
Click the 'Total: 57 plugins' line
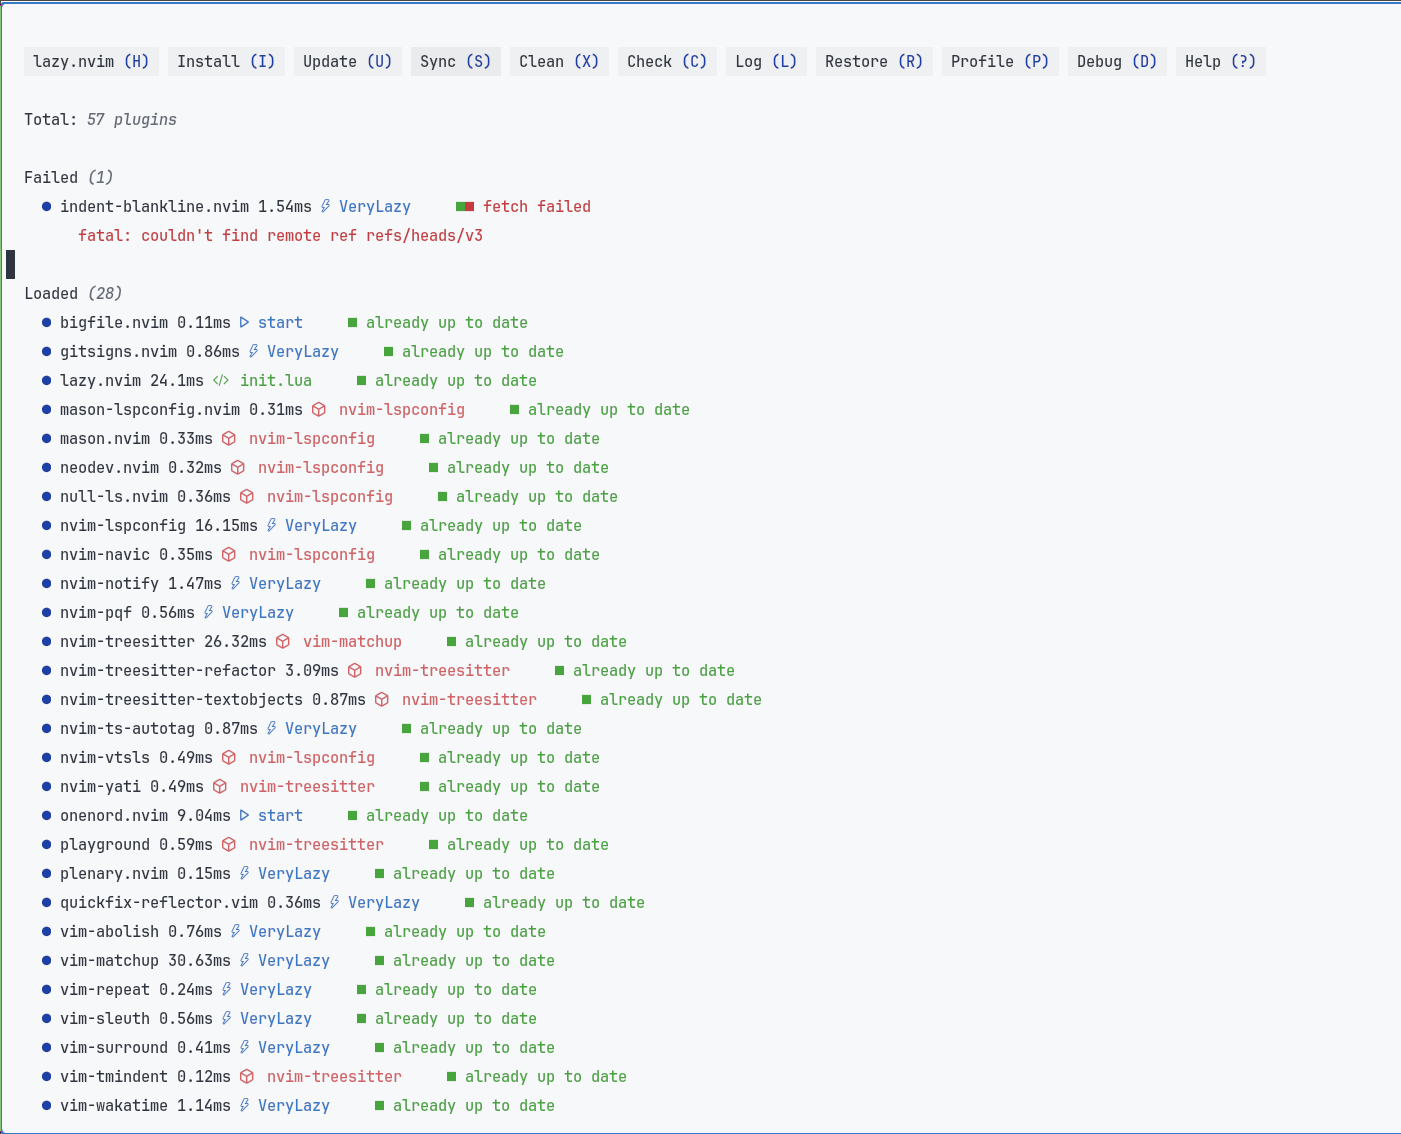click(100, 119)
